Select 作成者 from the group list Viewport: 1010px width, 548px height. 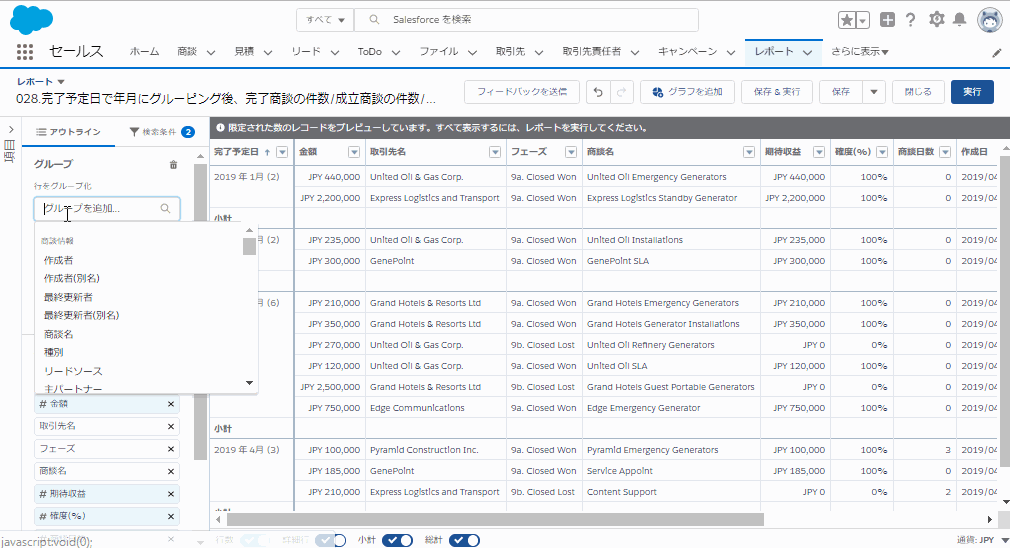point(59,260)
